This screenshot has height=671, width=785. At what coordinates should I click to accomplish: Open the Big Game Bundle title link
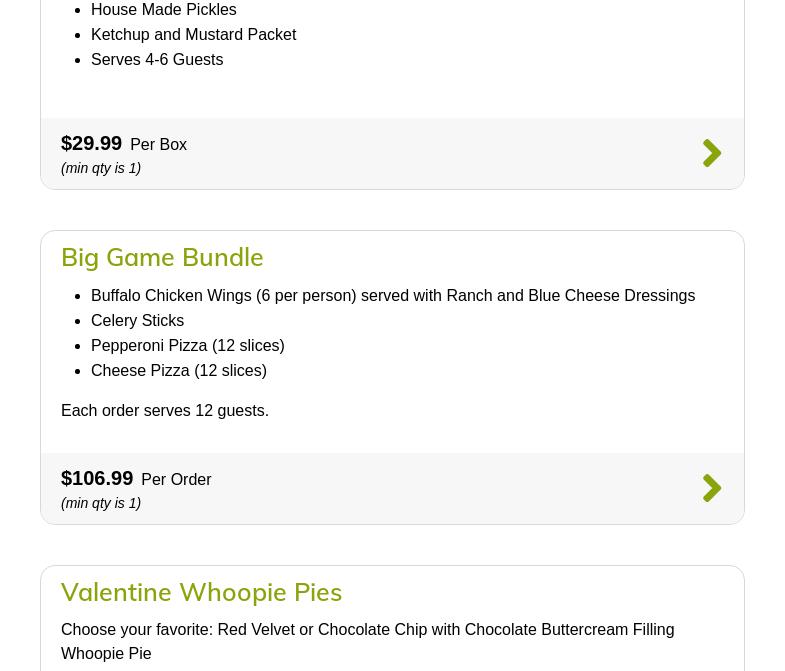tap(162, 257)
